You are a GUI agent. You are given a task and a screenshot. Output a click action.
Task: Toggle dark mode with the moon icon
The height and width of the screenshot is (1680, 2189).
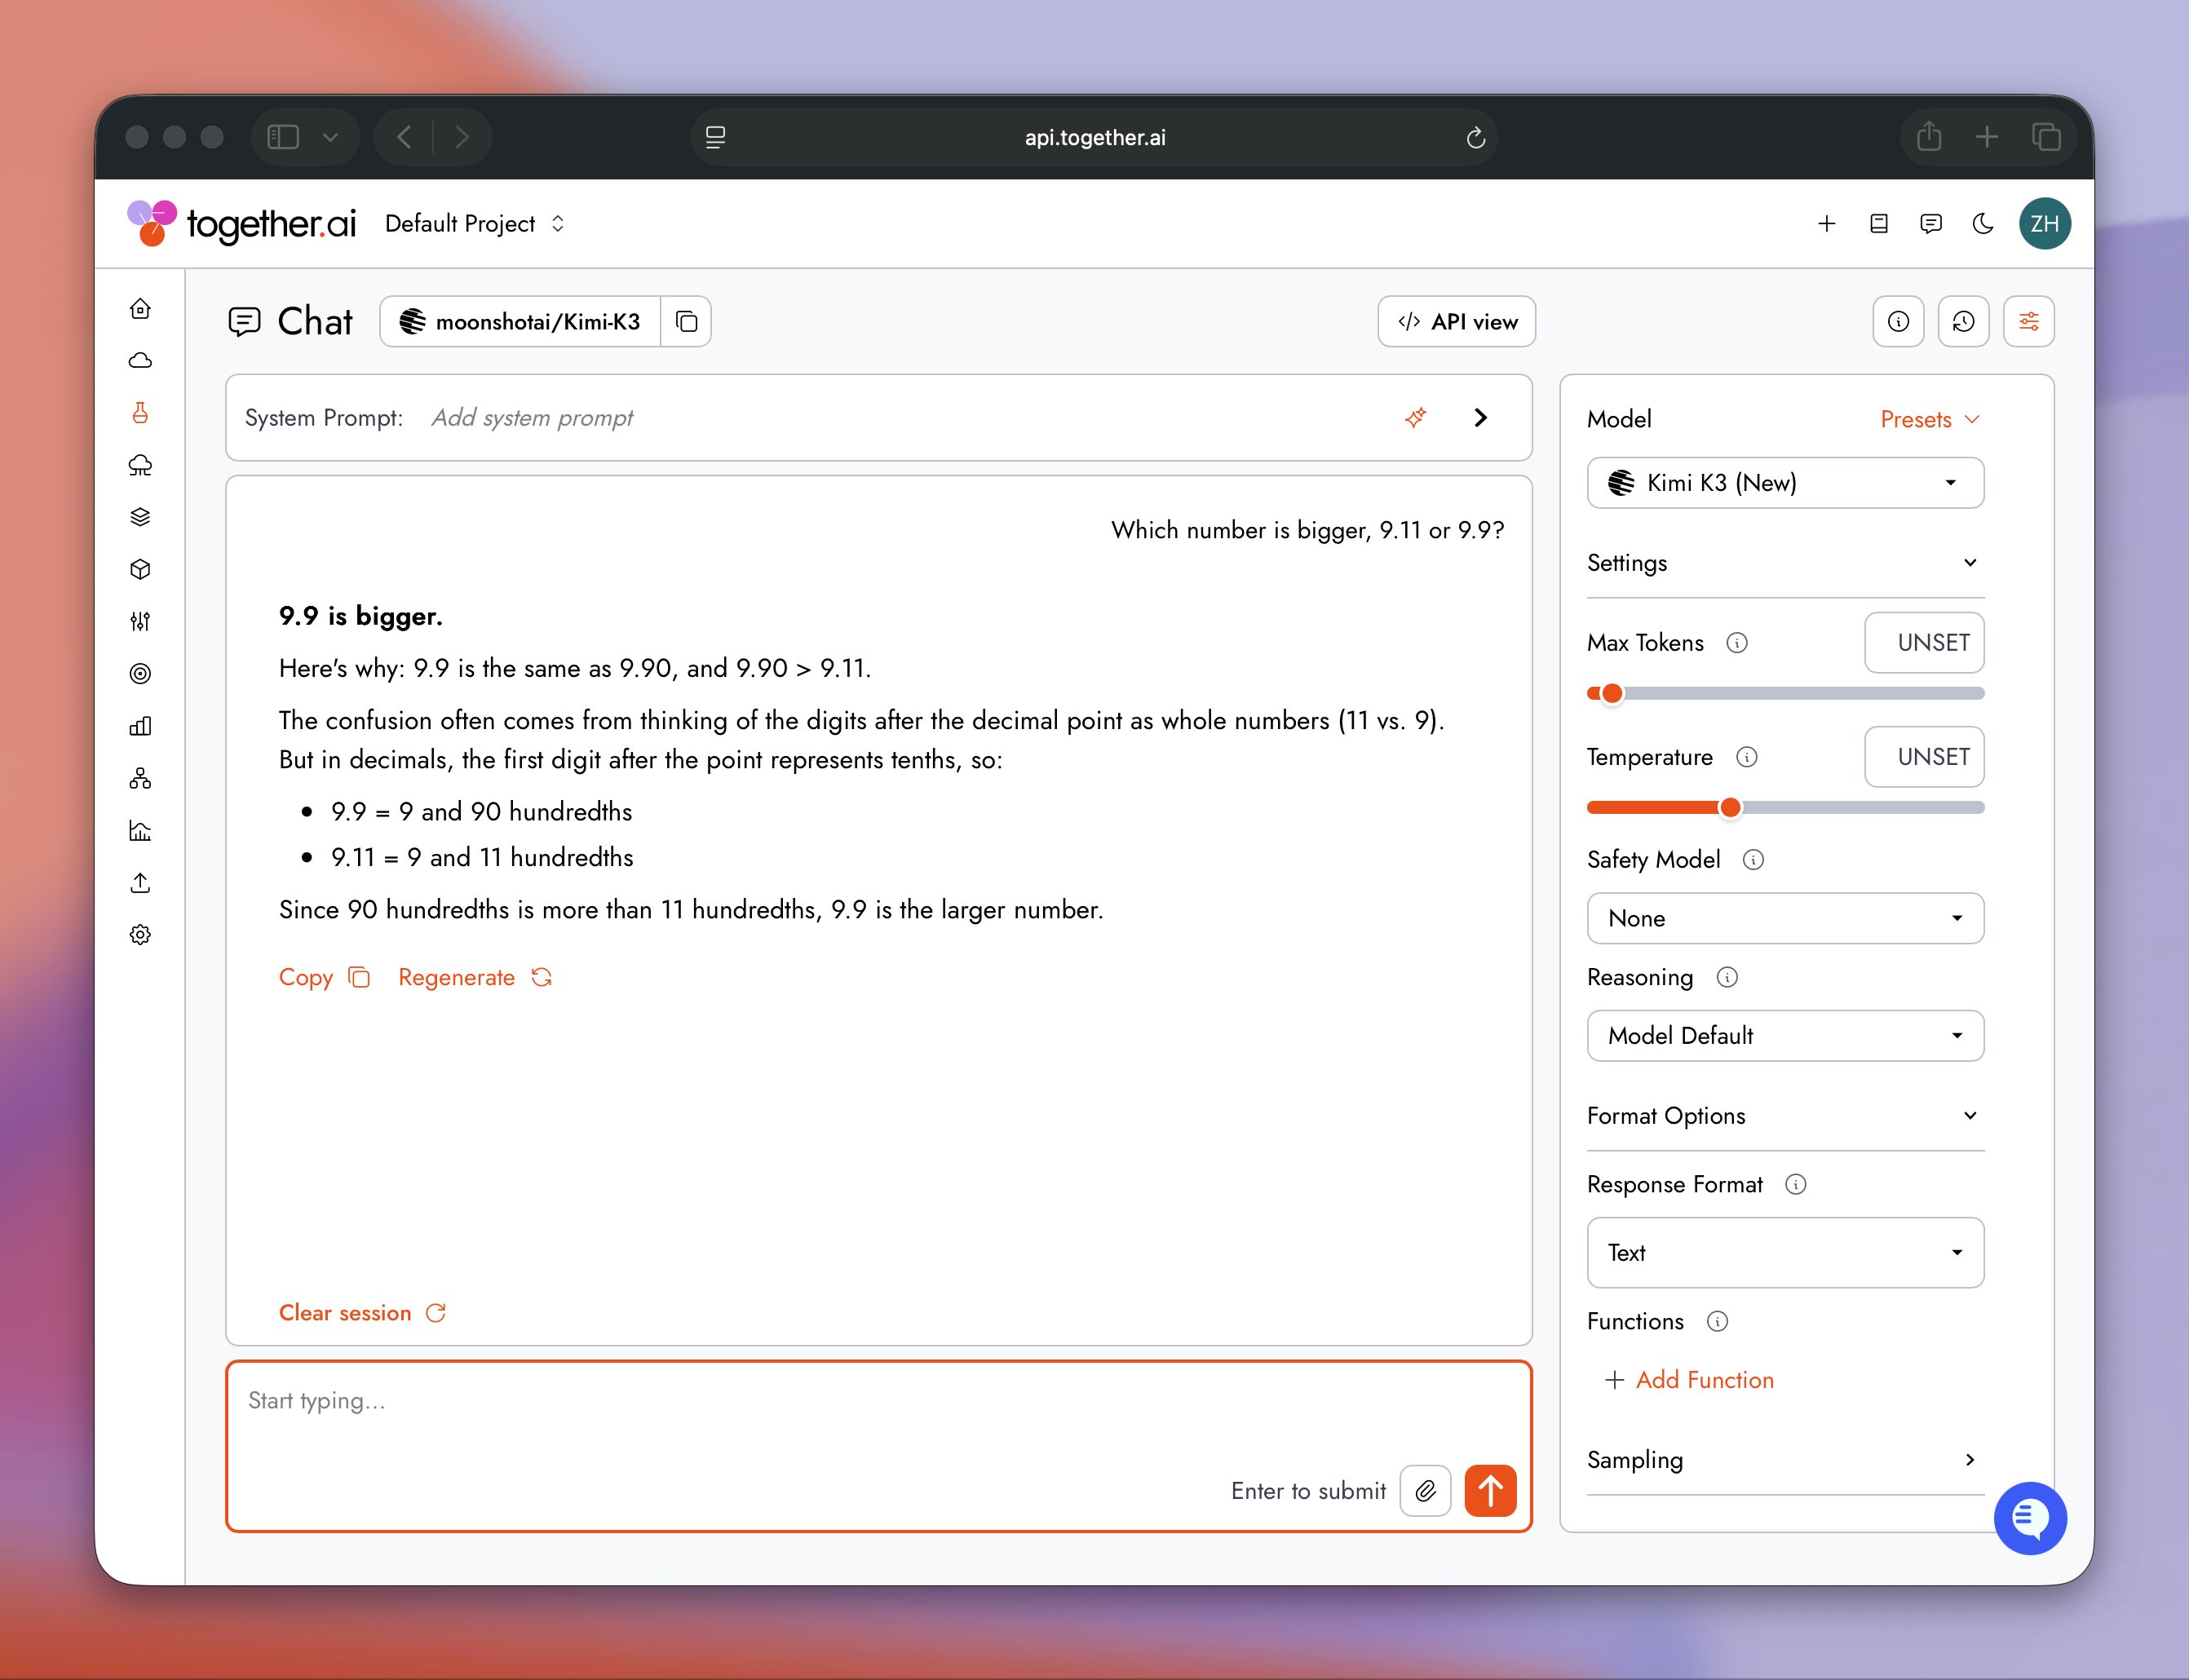1983,223
